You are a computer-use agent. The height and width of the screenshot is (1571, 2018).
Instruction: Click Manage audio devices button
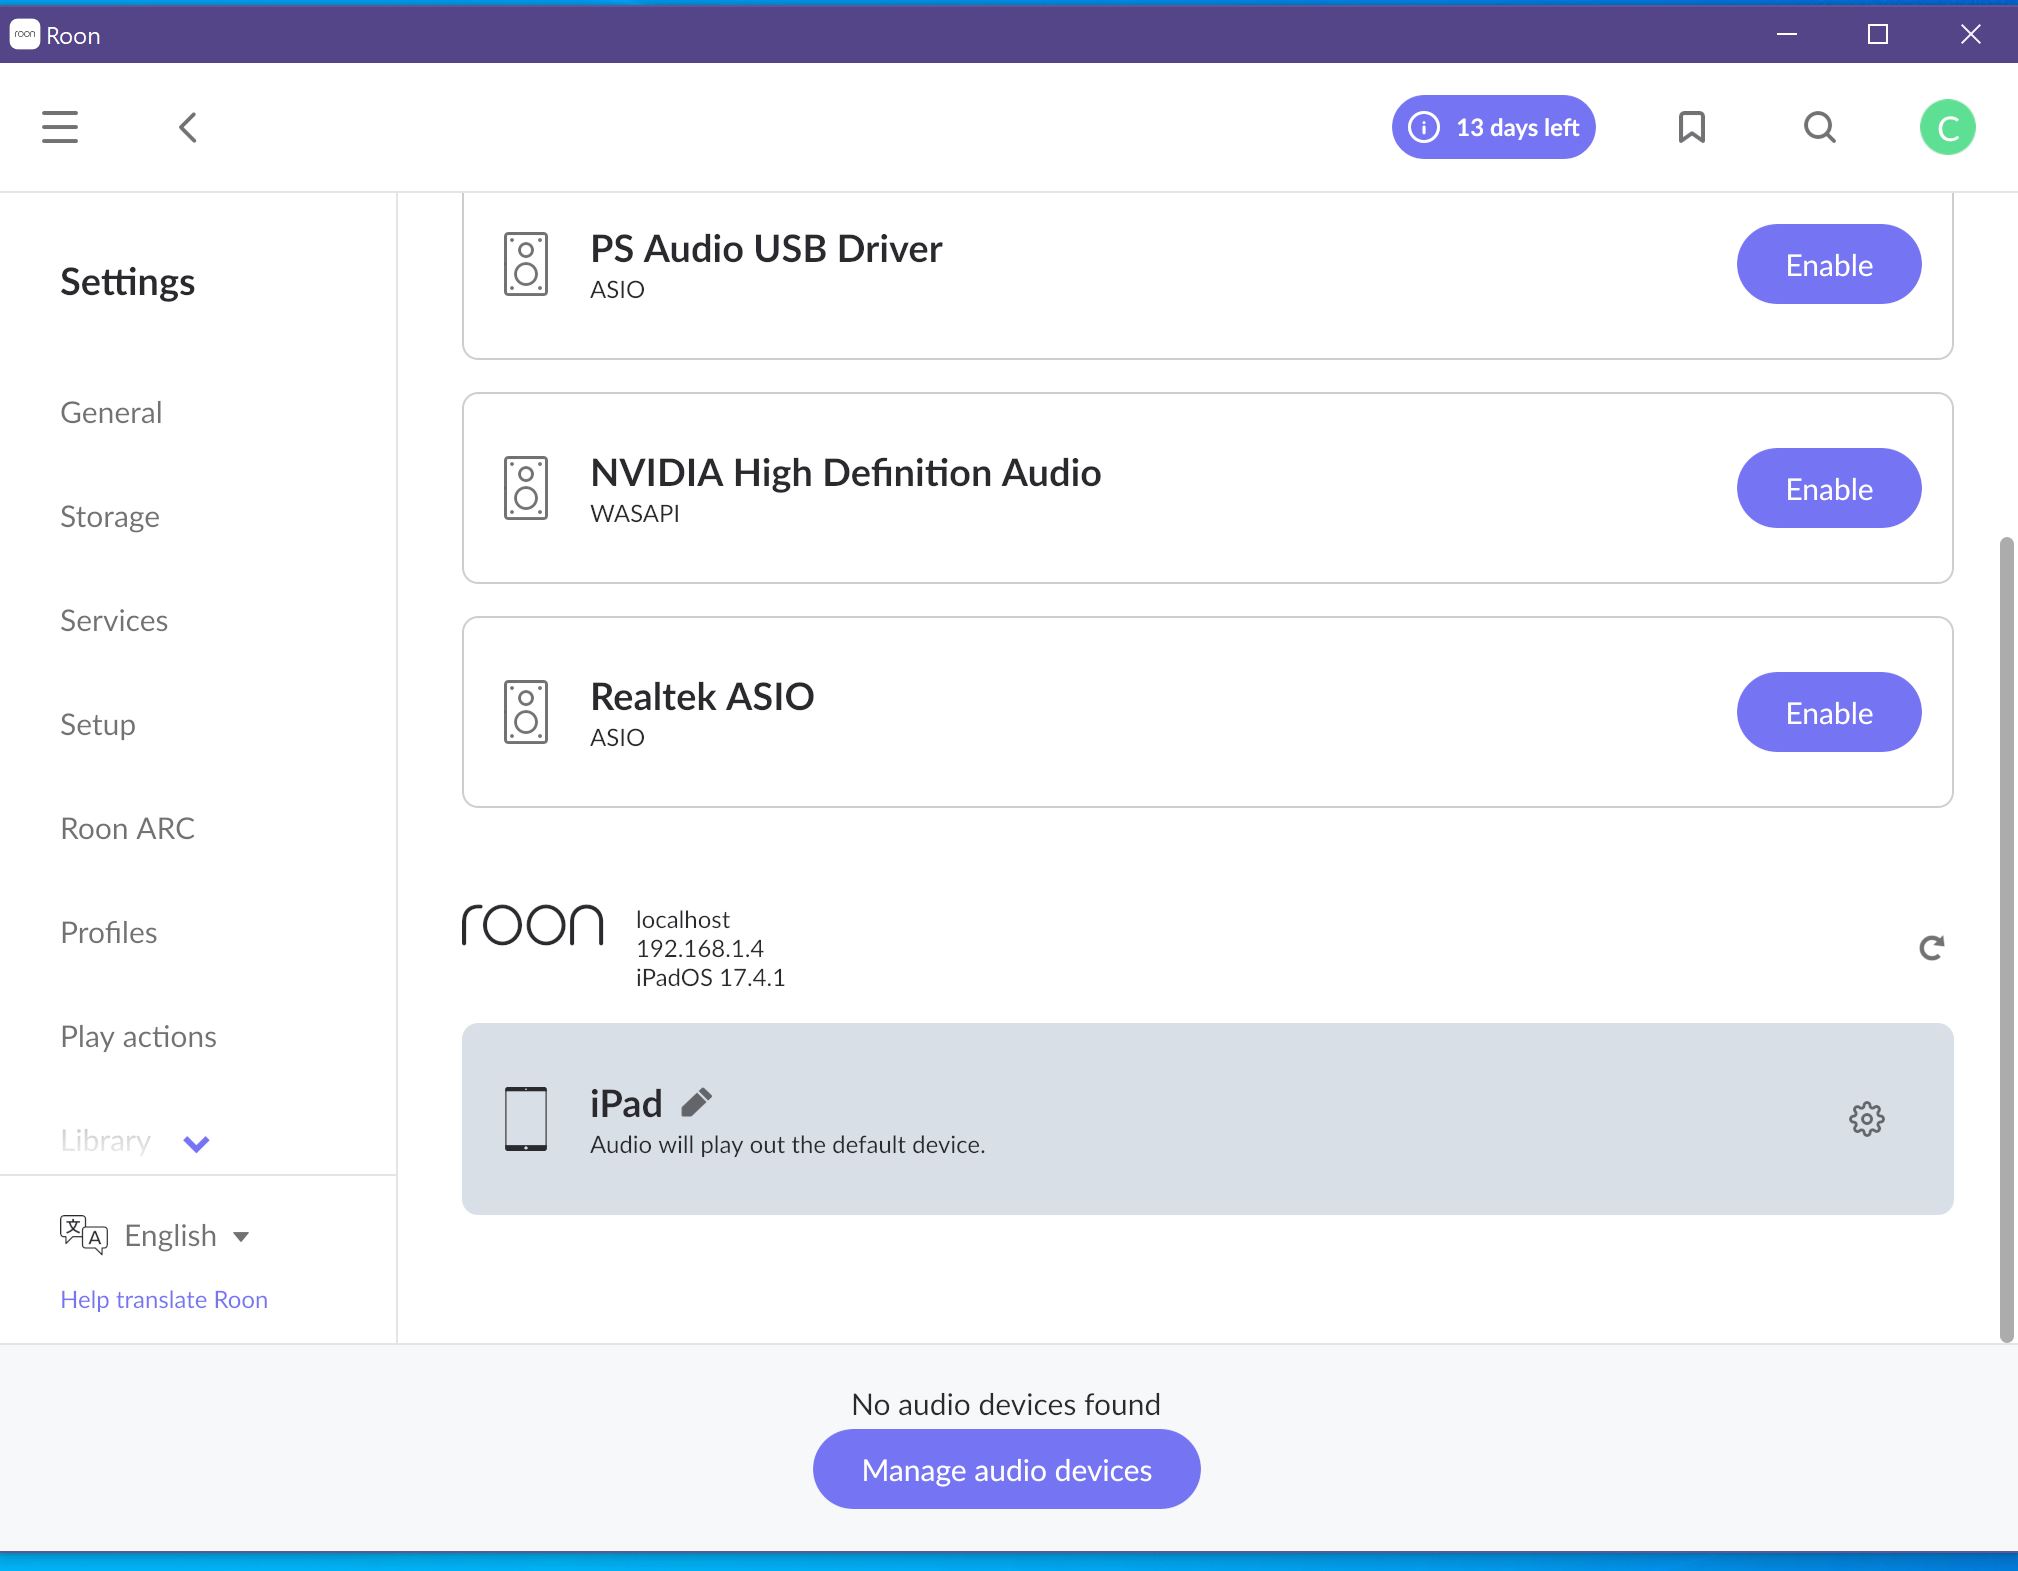tap(1006, 1469)
